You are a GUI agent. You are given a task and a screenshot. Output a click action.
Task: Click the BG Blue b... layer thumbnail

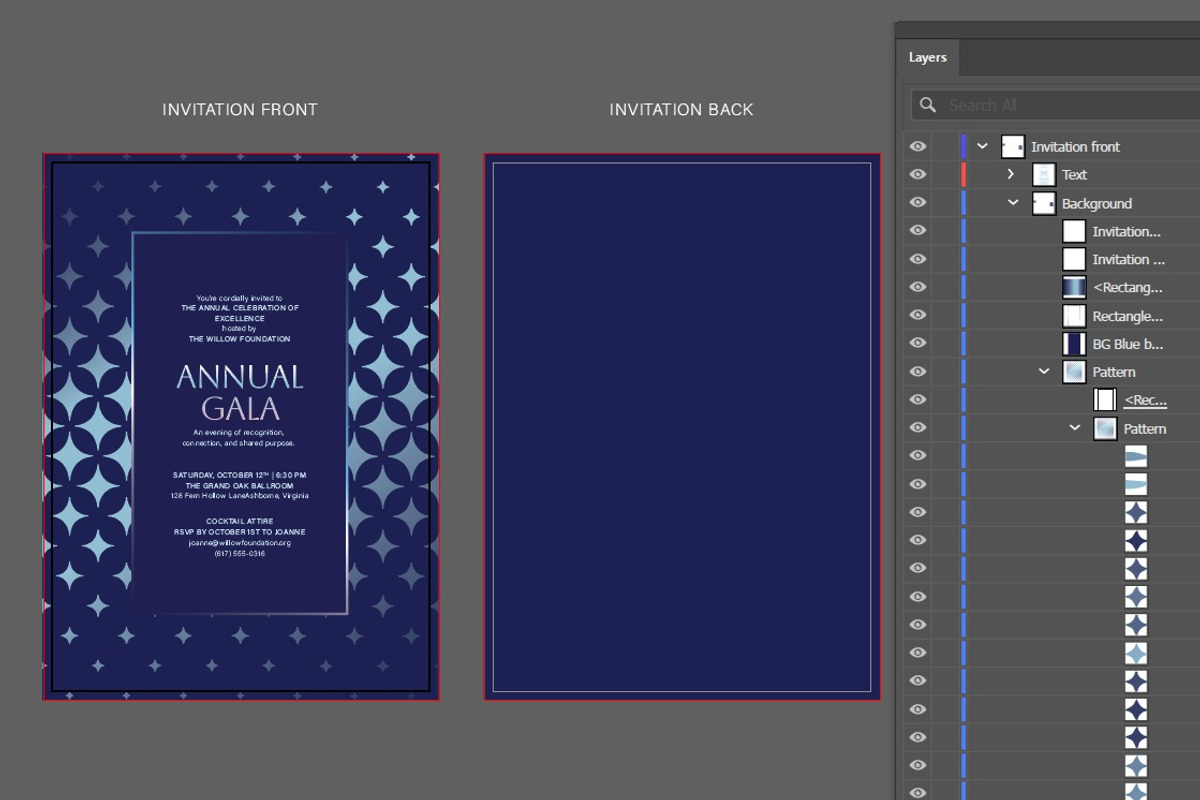click(x=1074, y=344)
